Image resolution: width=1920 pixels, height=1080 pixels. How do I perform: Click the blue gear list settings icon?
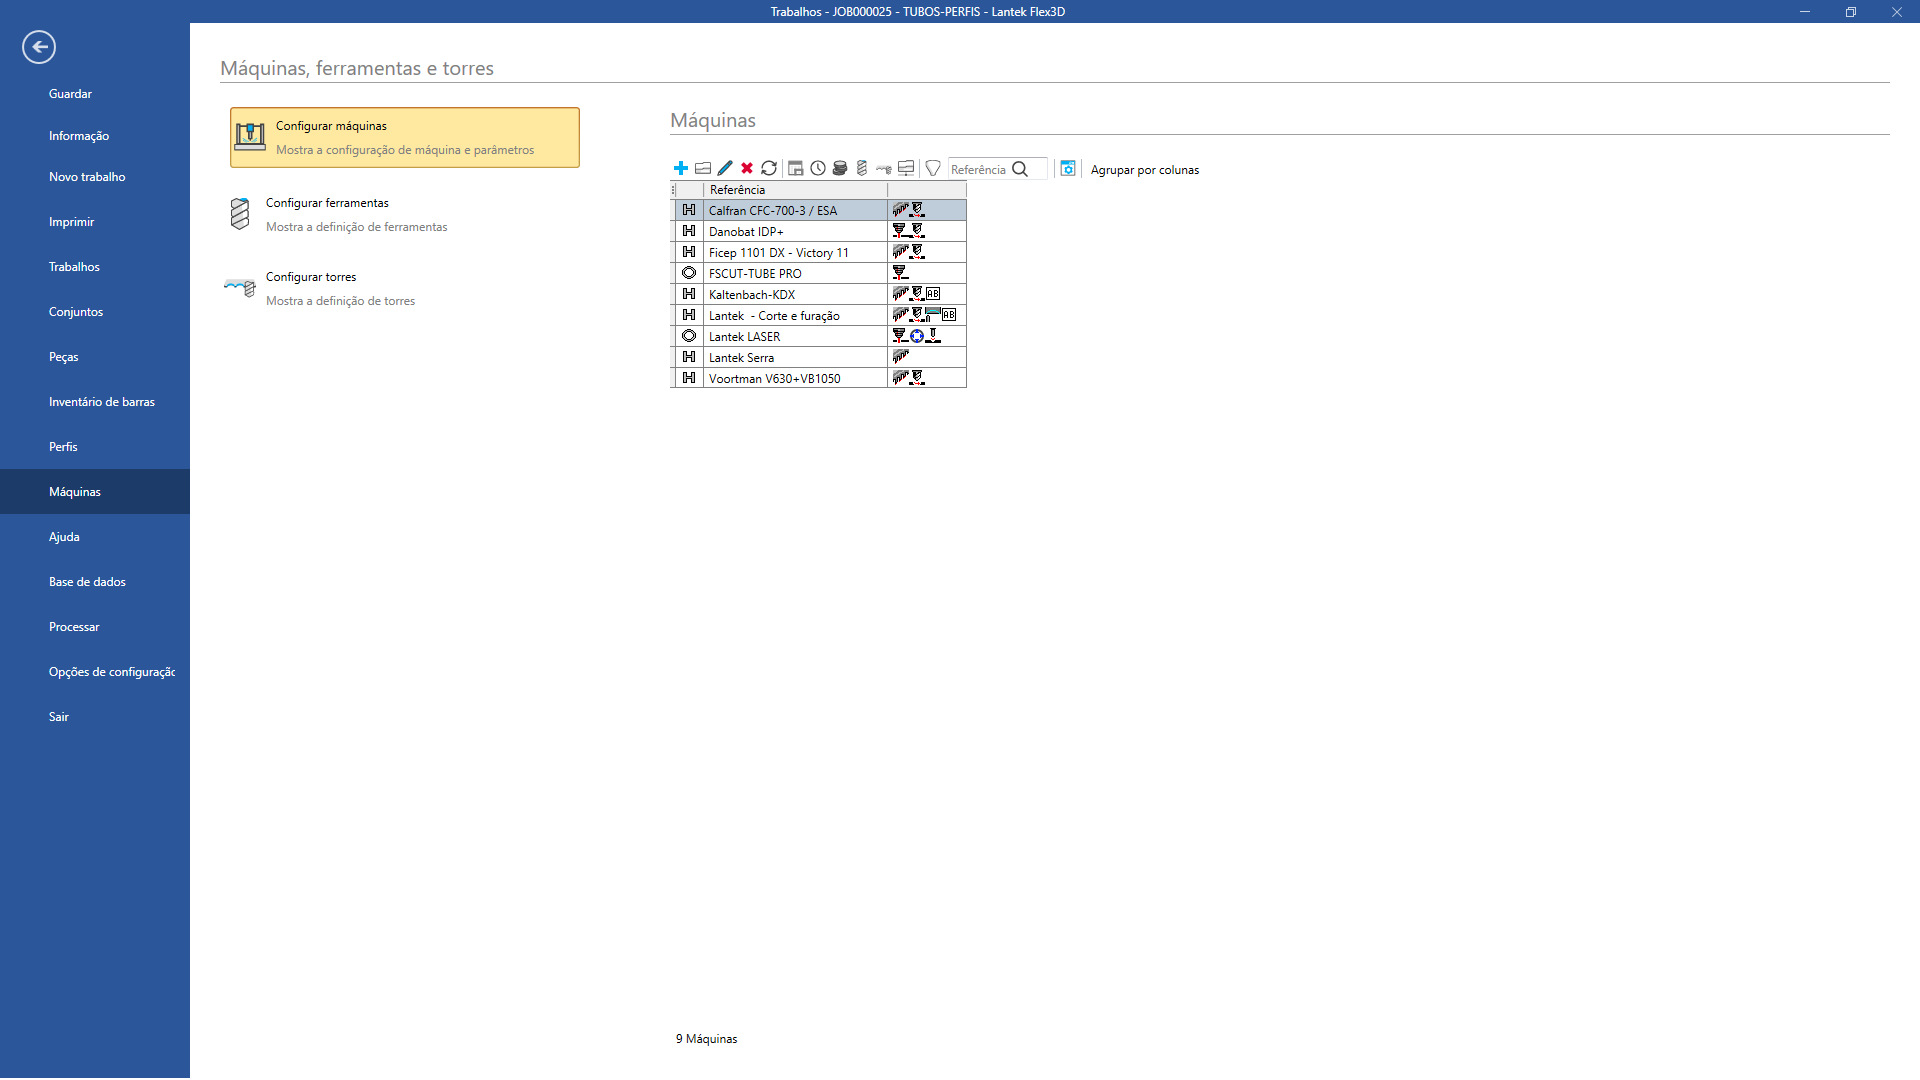1068,168
